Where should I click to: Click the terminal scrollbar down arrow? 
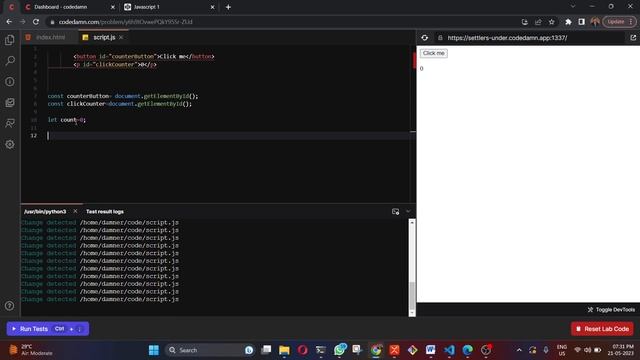point(412,313)
